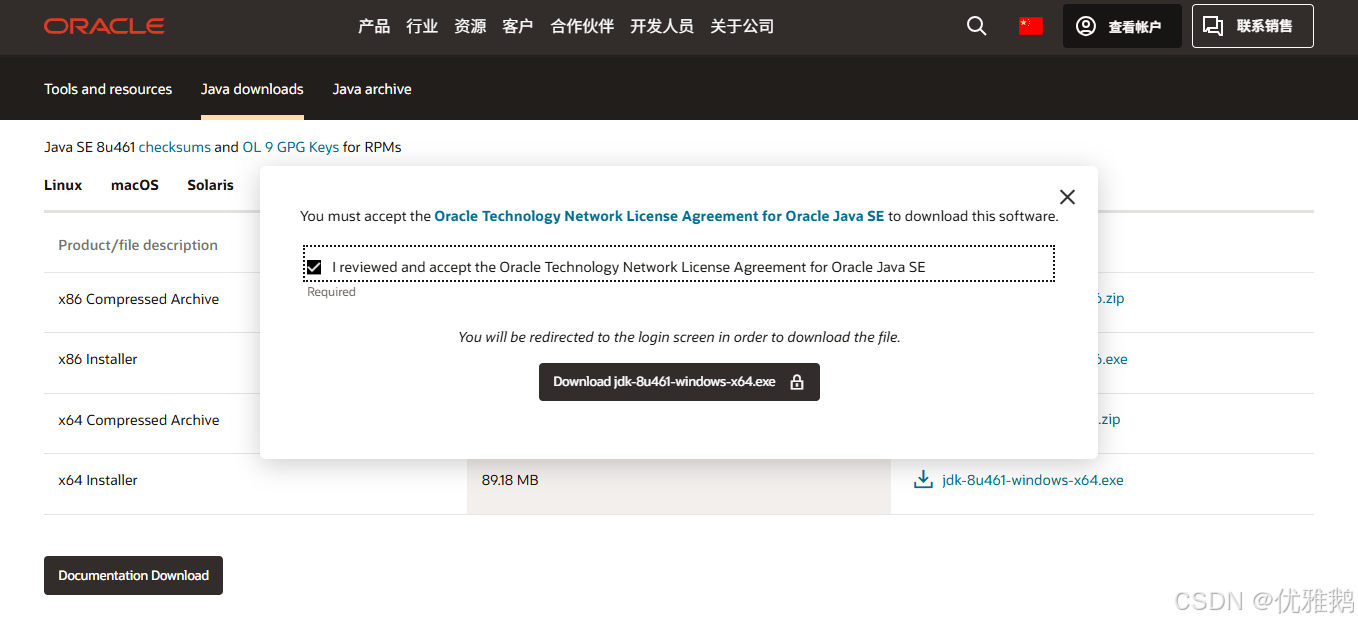Open Oracle Technology Network License Agreement link

pyautogui.click(x=659, y=216)
